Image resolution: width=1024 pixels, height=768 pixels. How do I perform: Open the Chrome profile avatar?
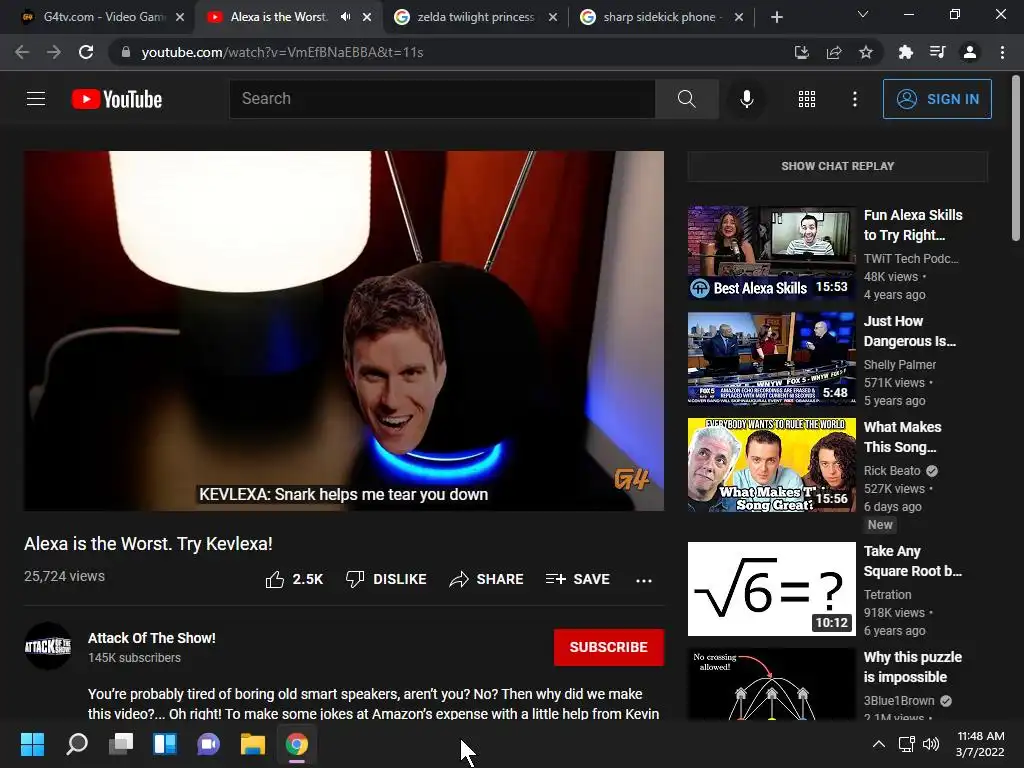[970, 52]
